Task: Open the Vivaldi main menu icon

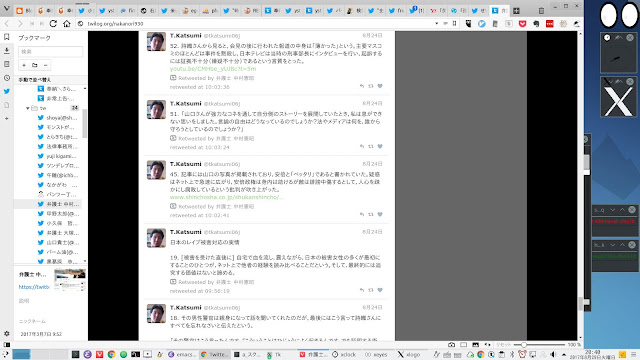Action: coord(6,8)
